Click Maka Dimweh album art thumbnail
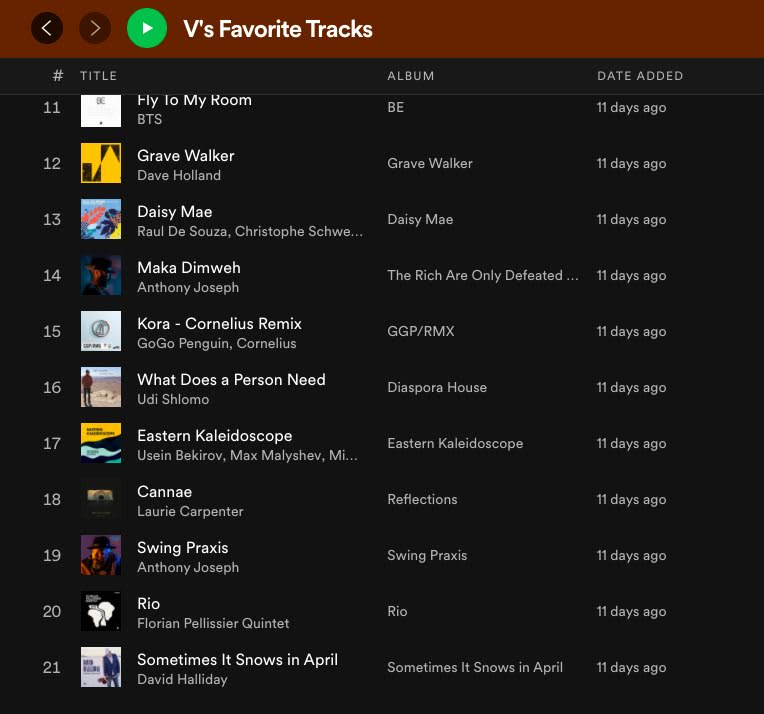Screen dimensions: 764x714 pyautogui.click(x=101, y=275)
